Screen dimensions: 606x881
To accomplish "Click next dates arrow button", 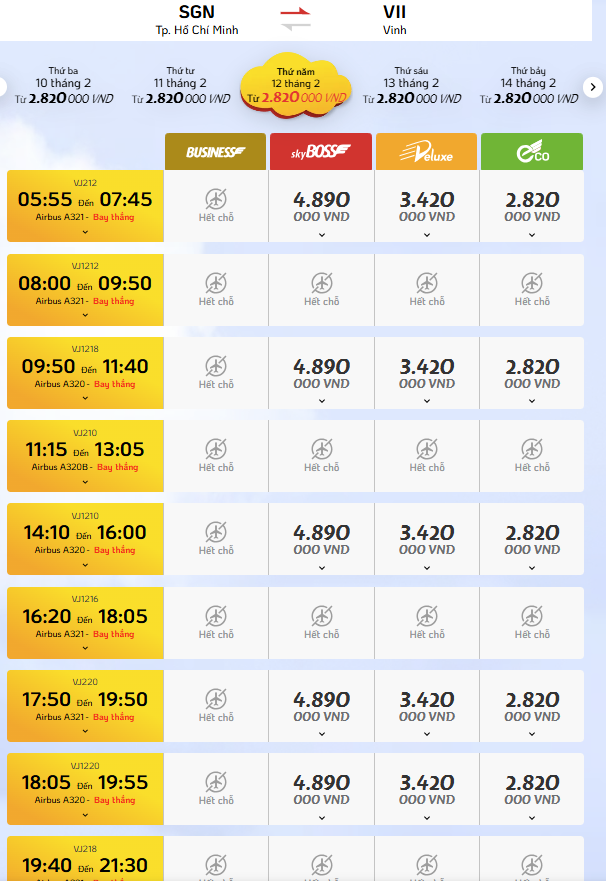I will tap(592, 88).
